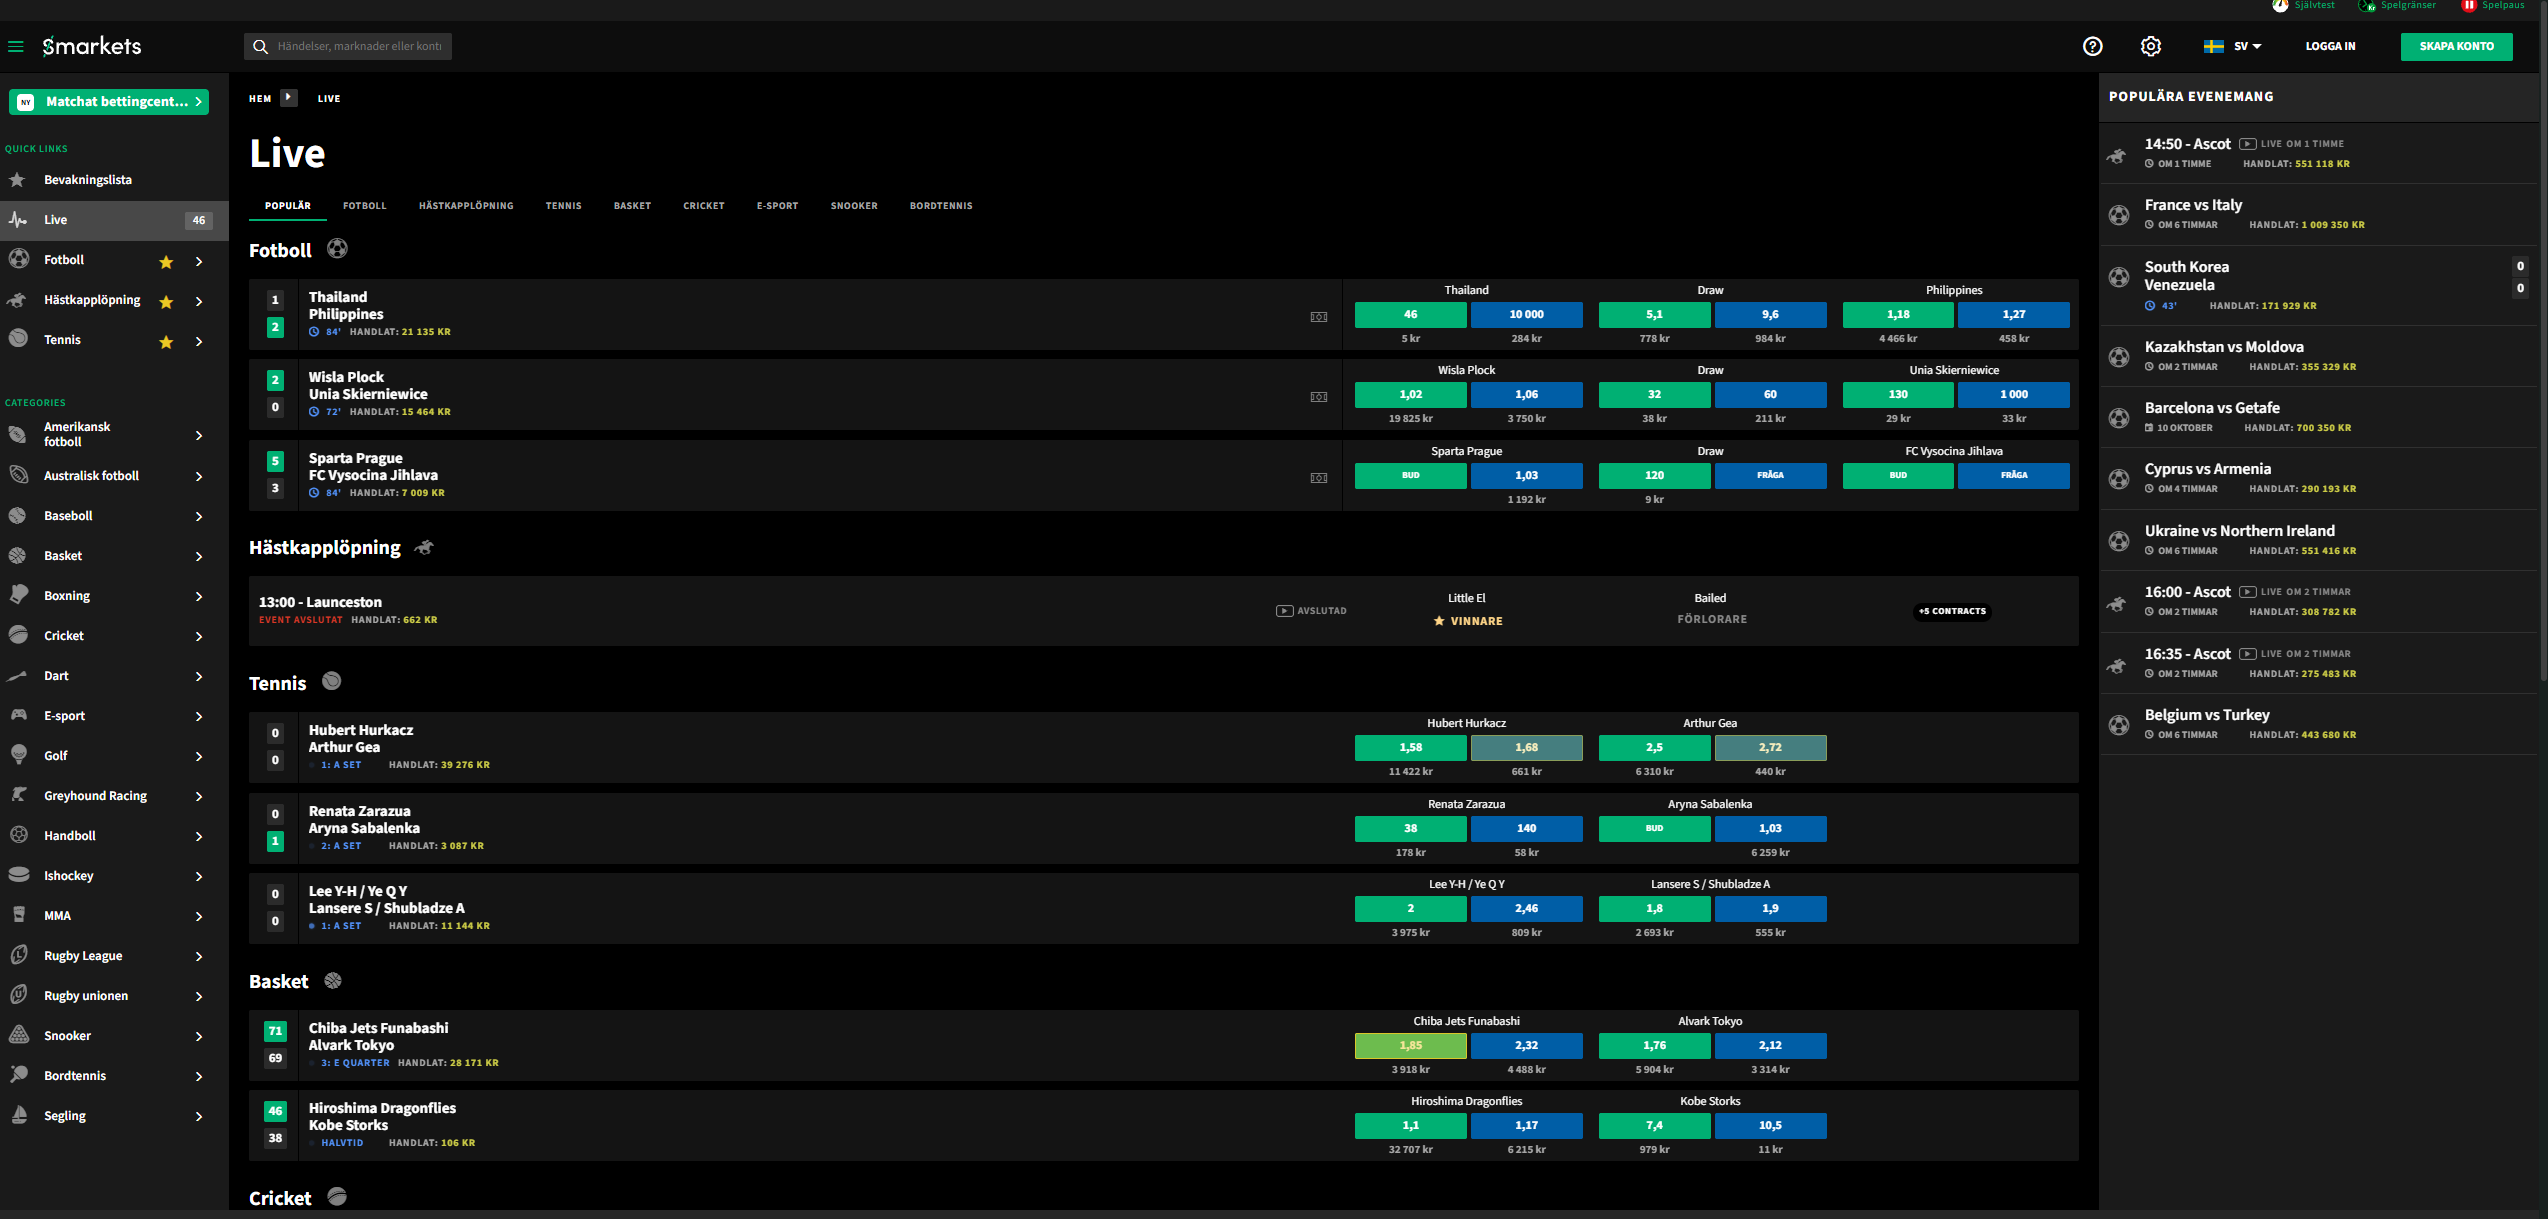This screenshot has height=1219, width=2548.
Task: Click tennis ball icon next to Tennis heading
Action: point(332,681)
